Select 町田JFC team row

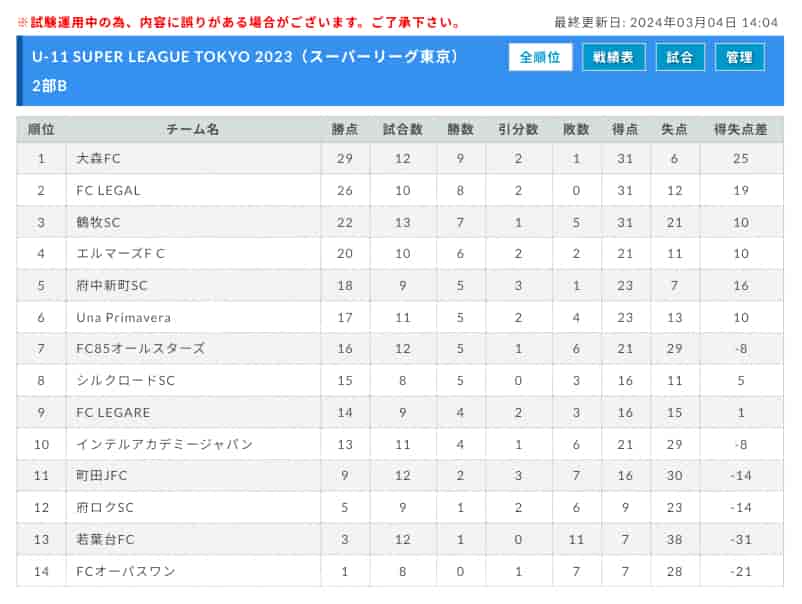pos(399,476)
